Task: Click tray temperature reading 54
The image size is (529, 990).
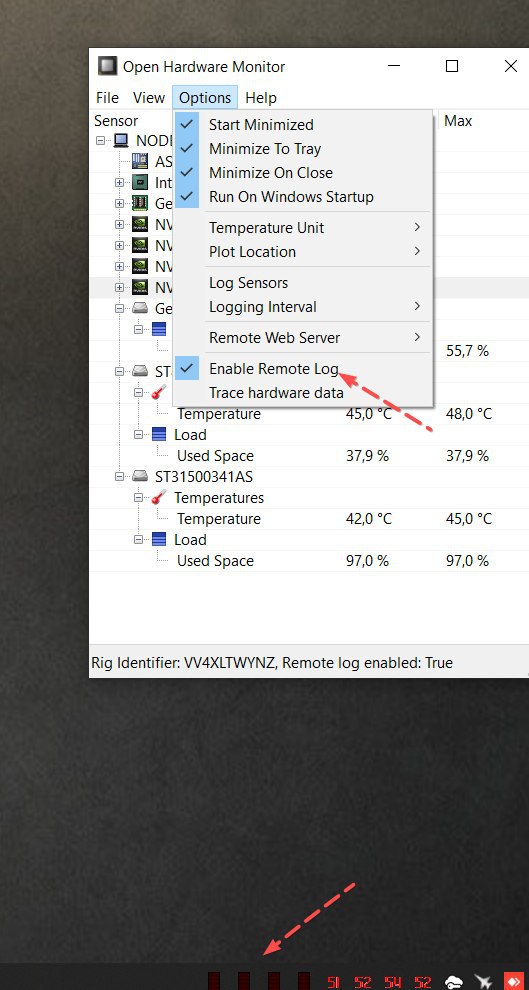Action: tap(393, 982)
